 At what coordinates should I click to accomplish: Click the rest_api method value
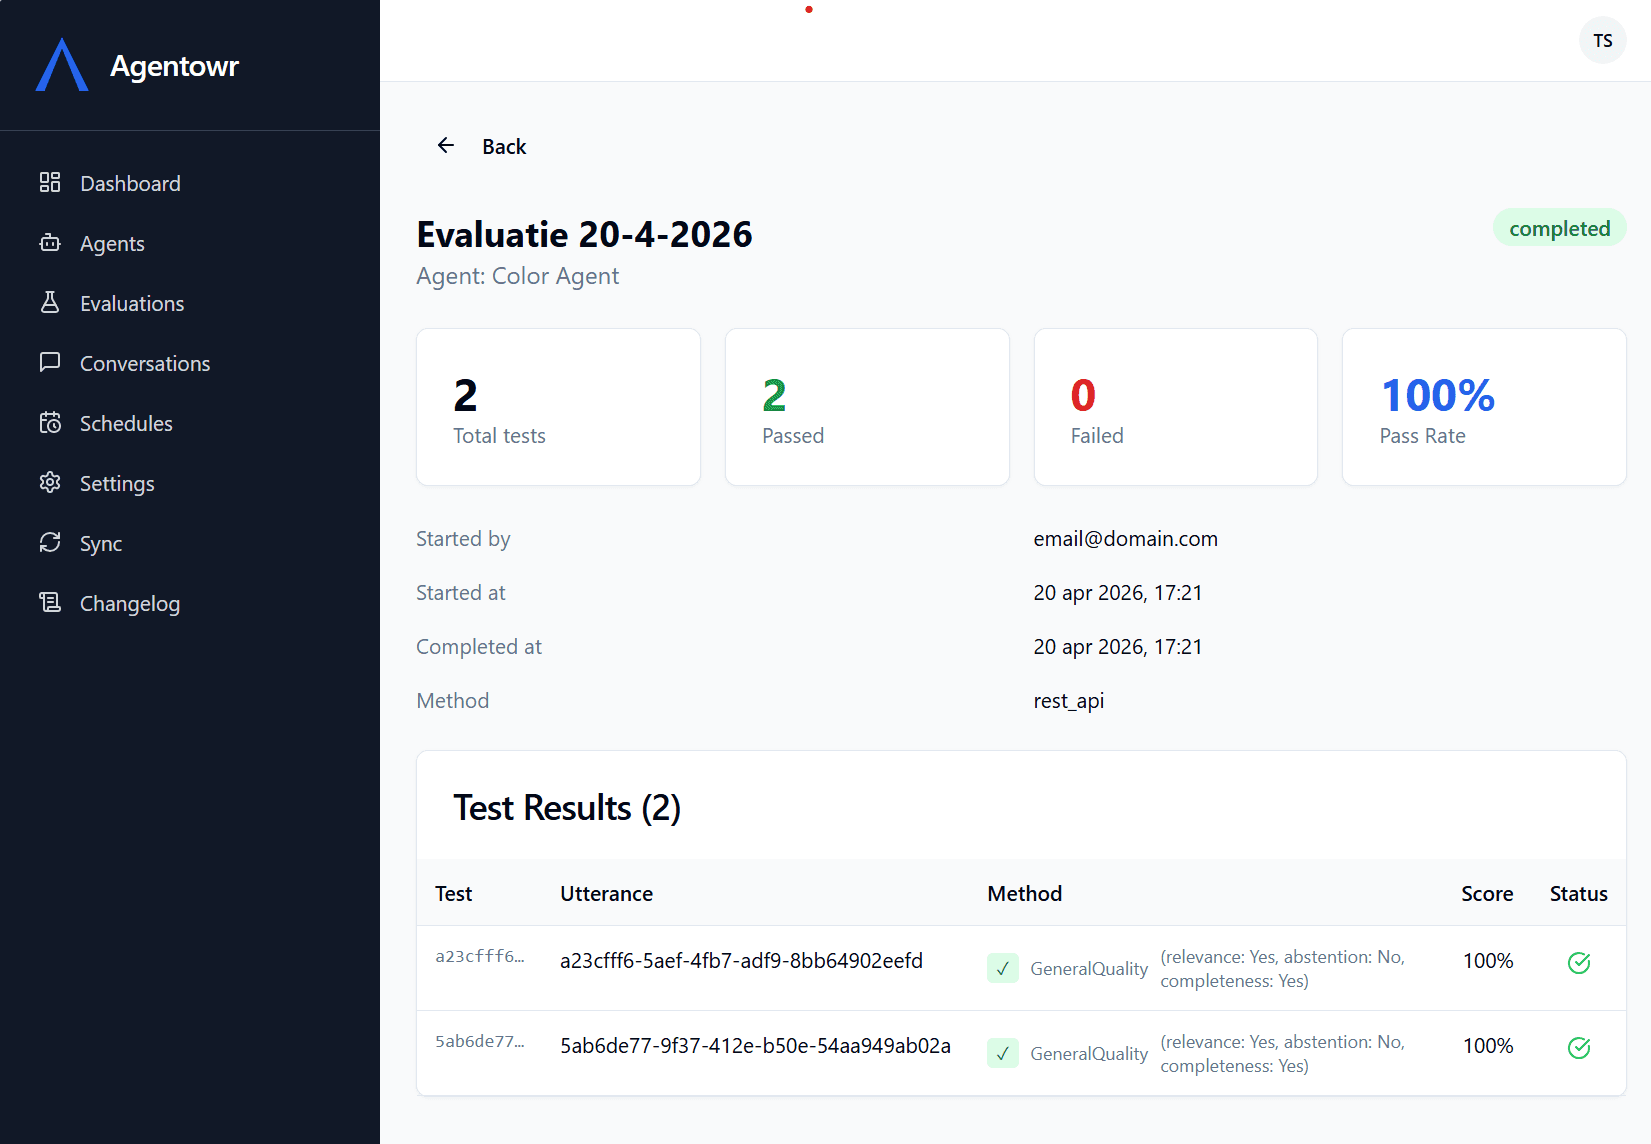(x=1068, y=701)
